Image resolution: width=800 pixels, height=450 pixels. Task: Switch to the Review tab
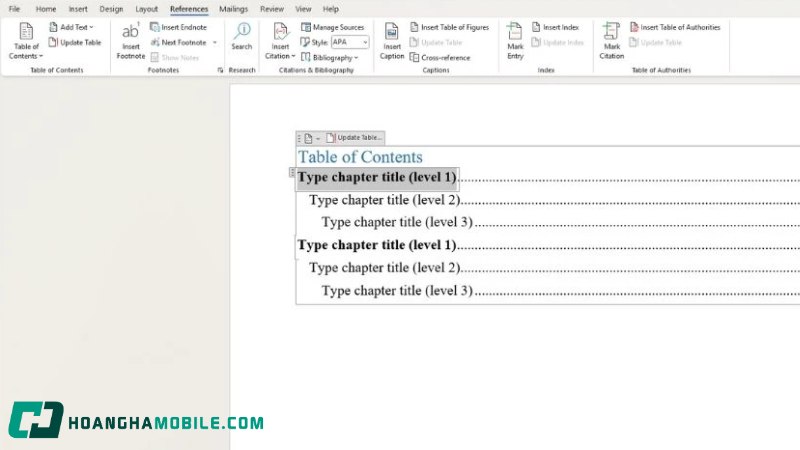coord(271,9)
